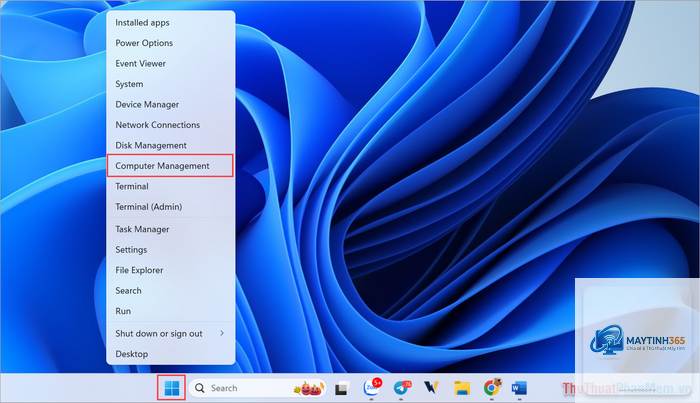Viewport: 700px width, 403px height.
Task: Open Microsoft Word from the taskbar
Action: tap(519, 388)
